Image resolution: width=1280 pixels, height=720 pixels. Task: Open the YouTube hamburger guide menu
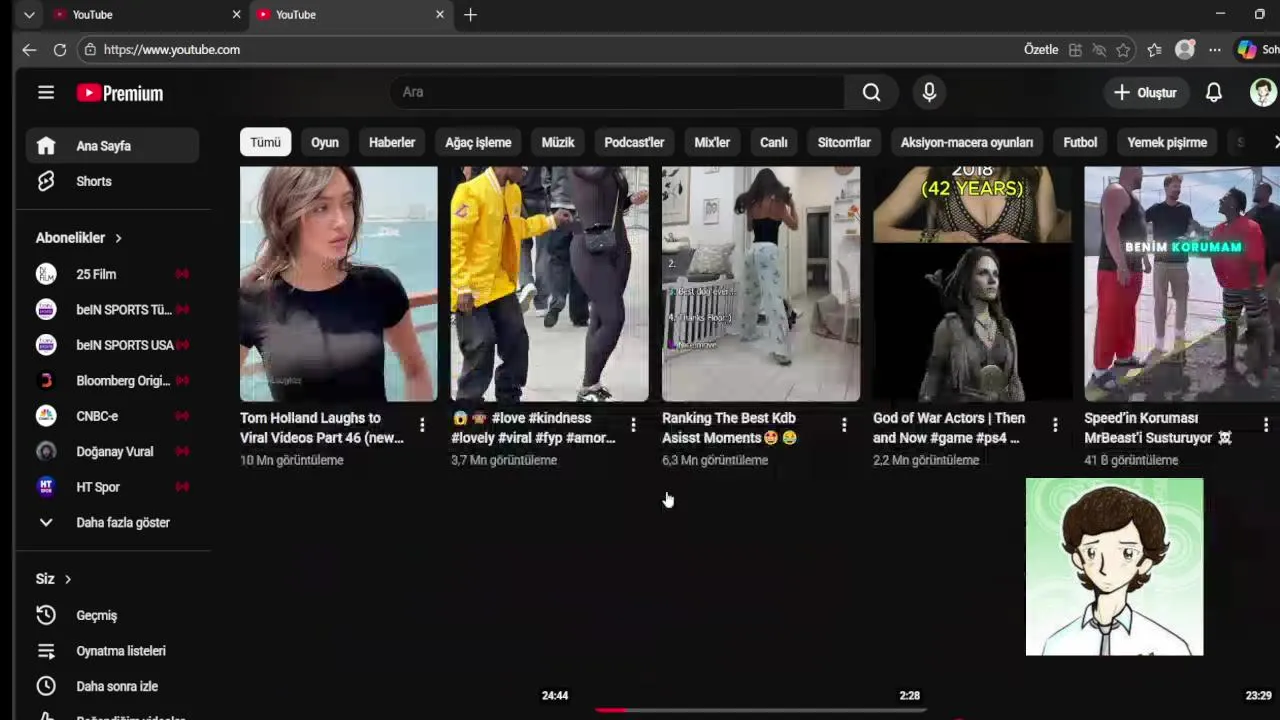46,93
